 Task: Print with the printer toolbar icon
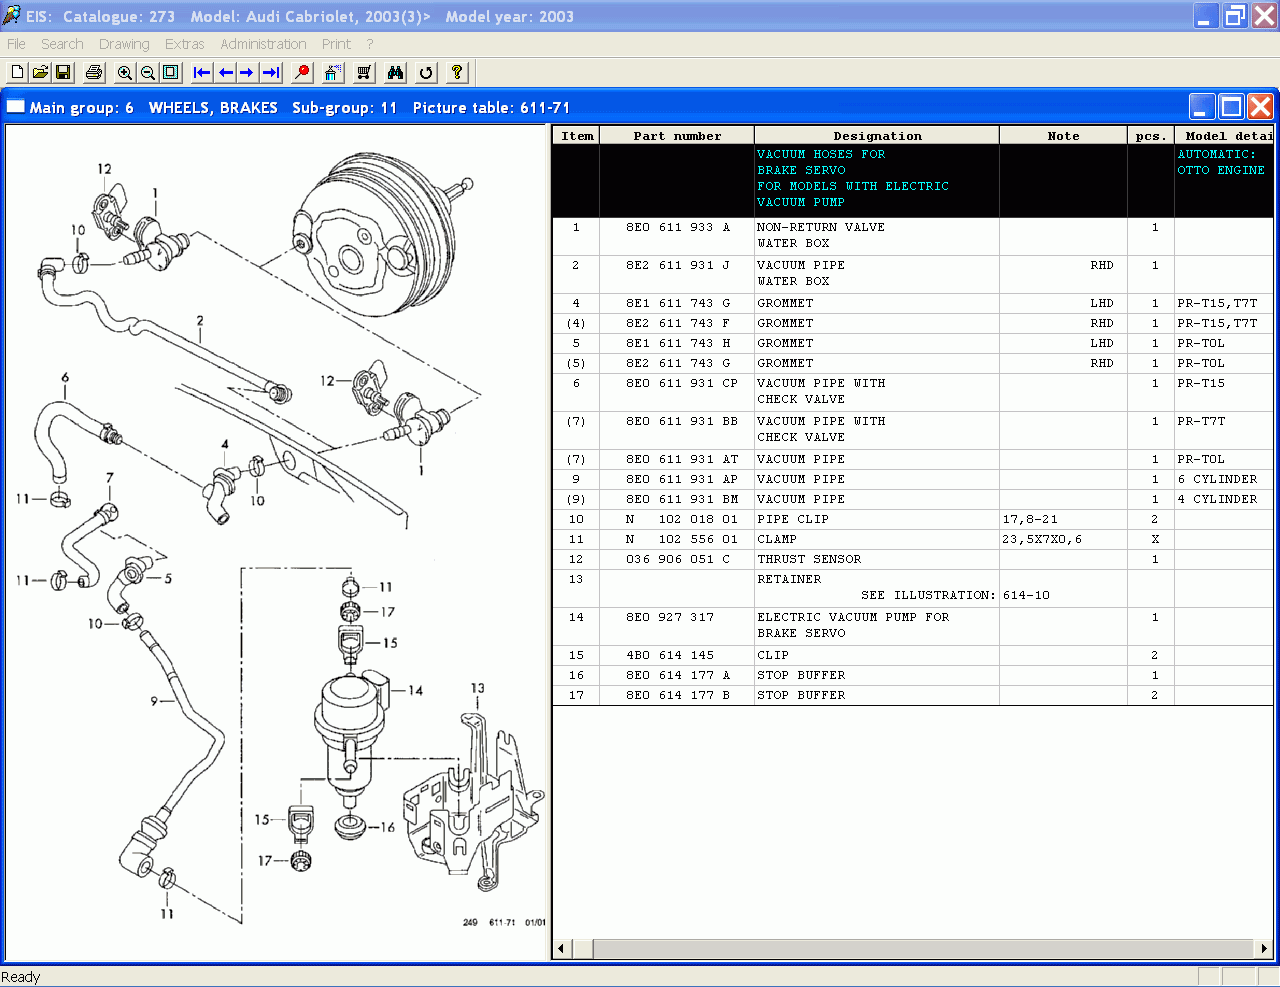pos(94,72)
